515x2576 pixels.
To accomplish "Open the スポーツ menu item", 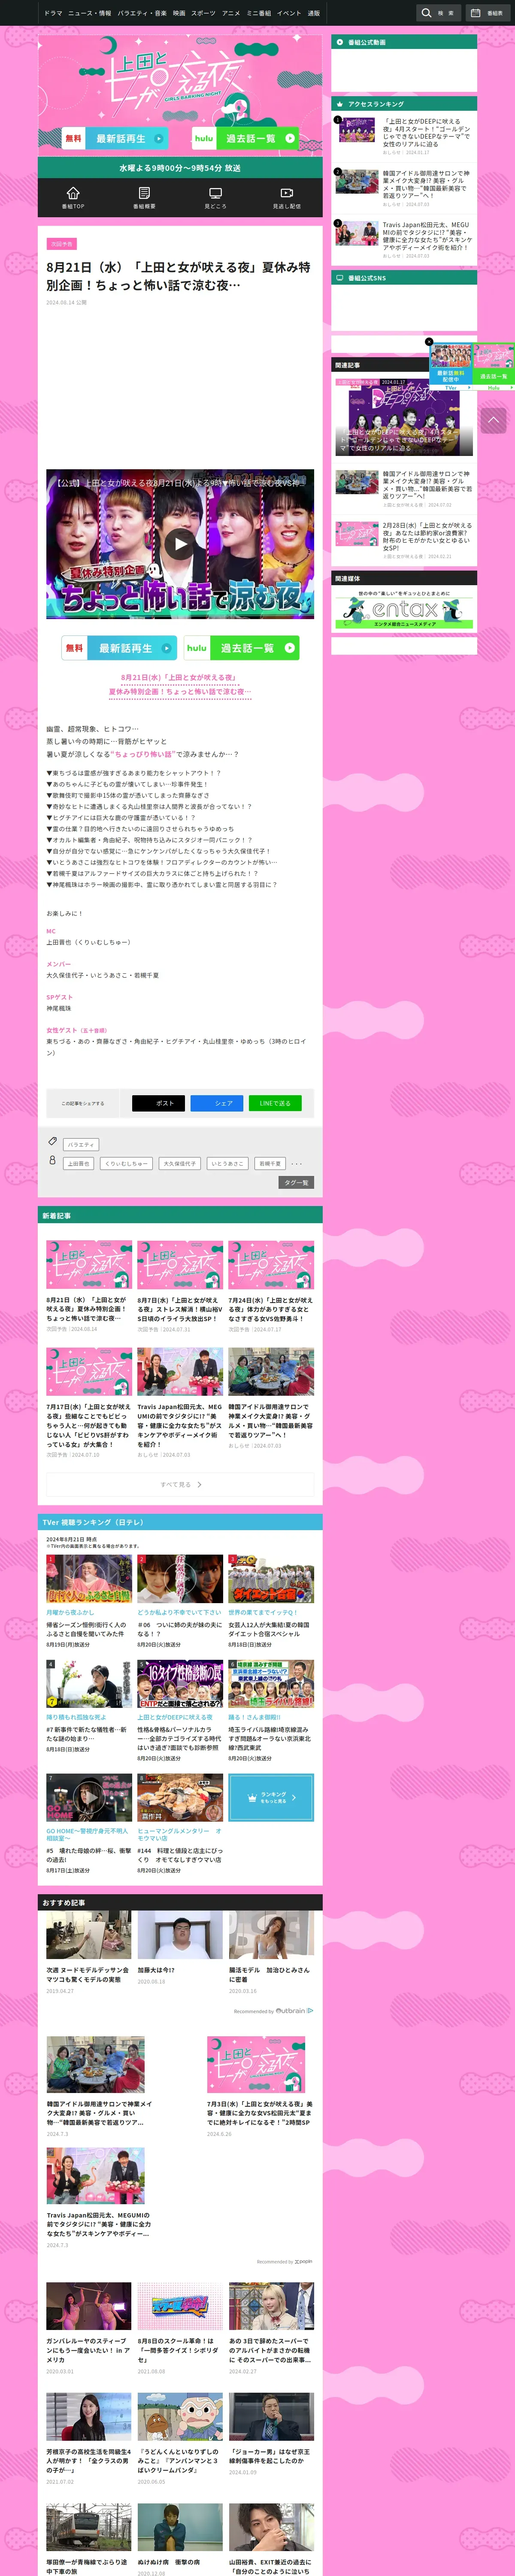I will pyautogui.click(x=203, y=13).
